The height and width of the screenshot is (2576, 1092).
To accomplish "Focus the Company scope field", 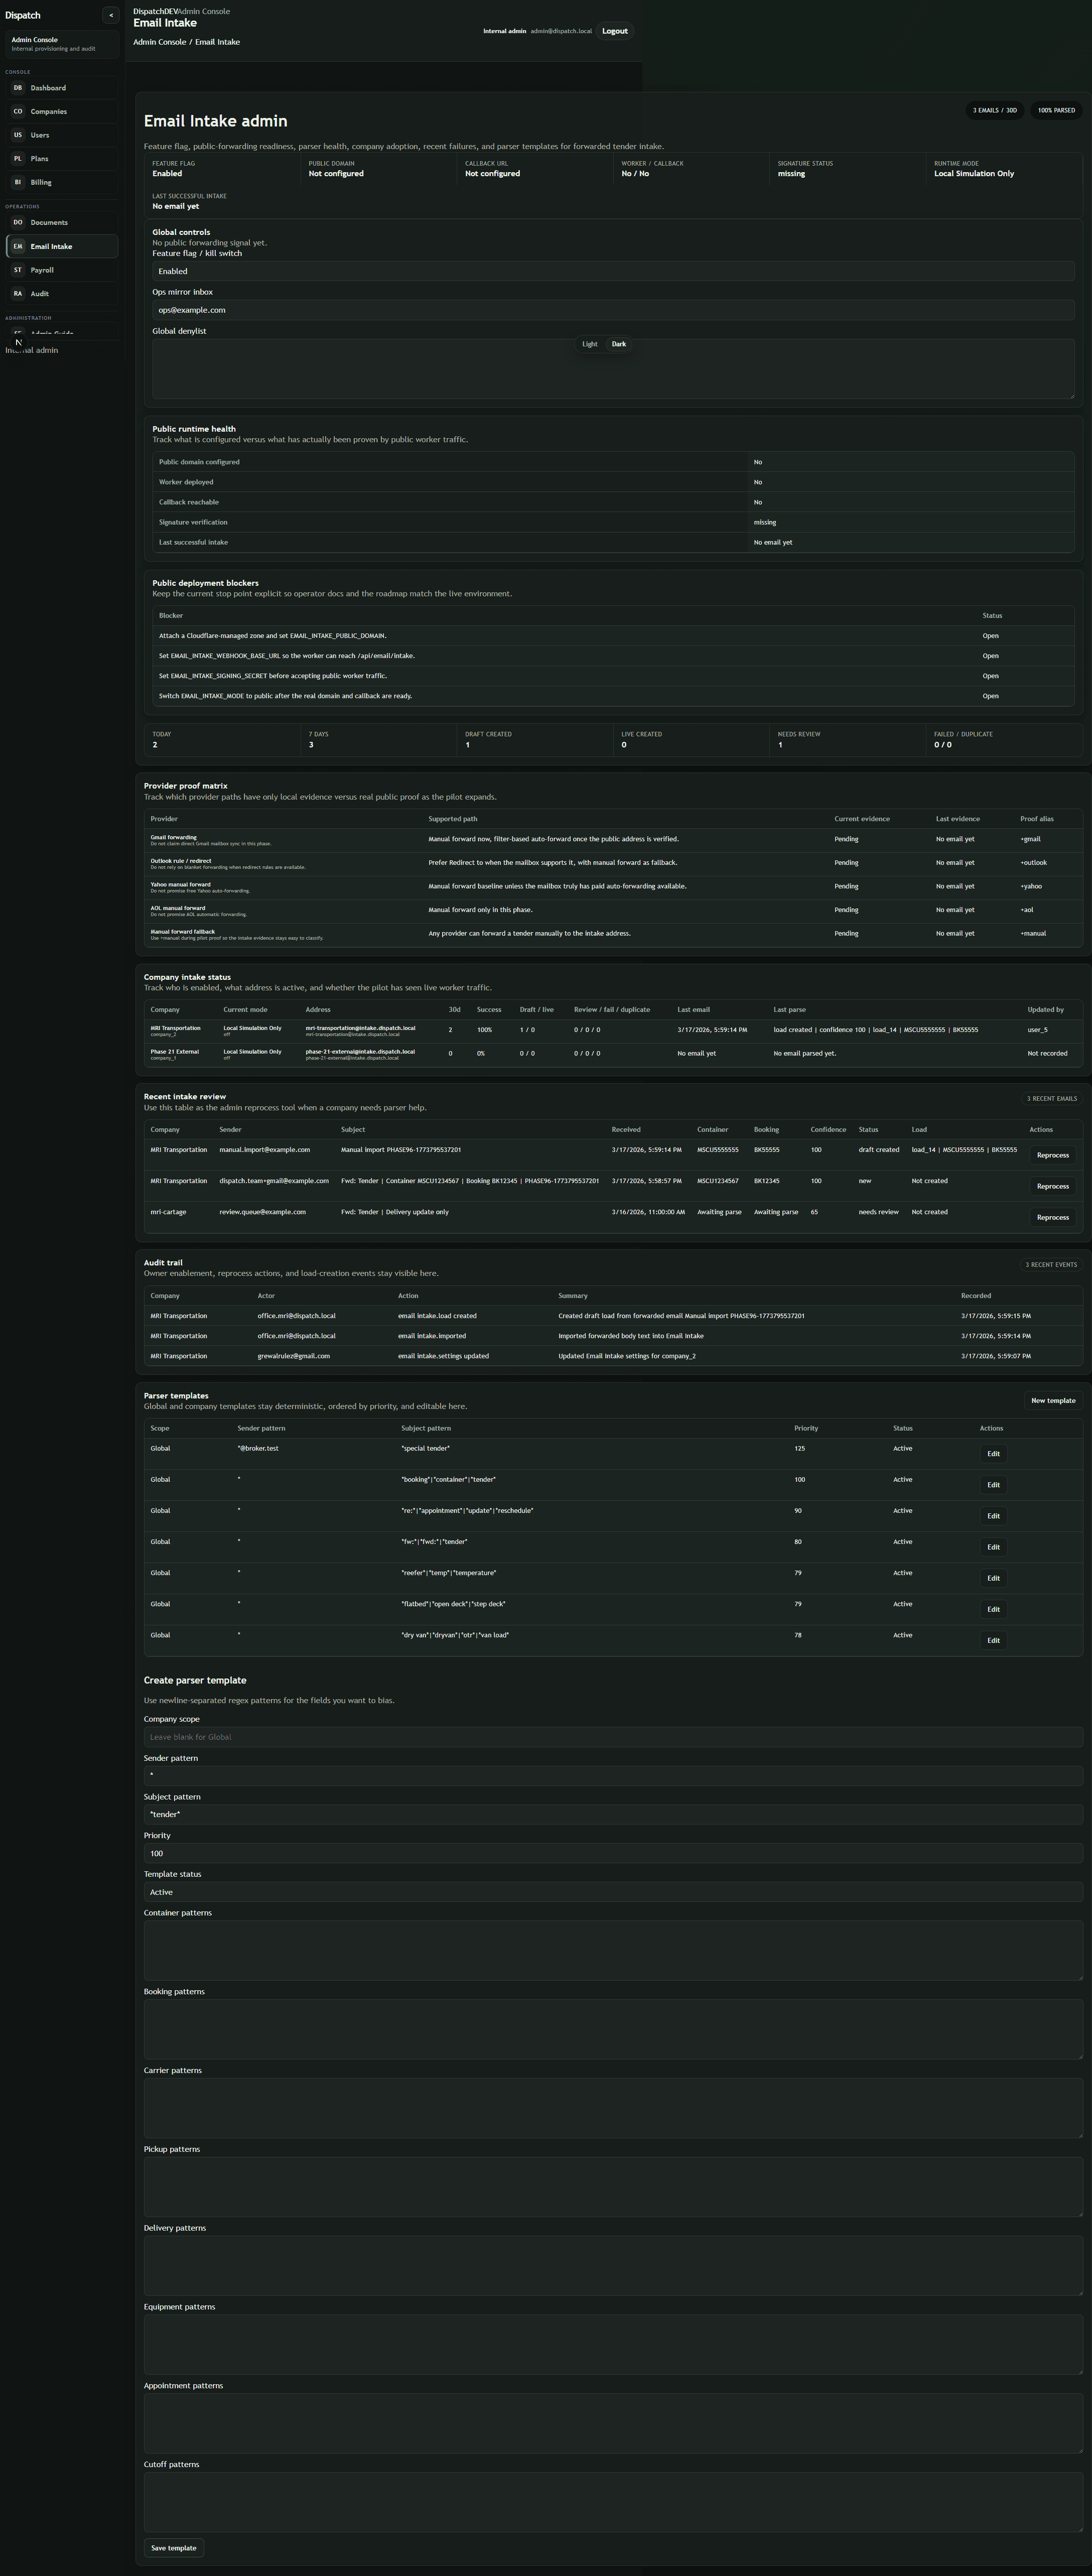I will 613,1737.
